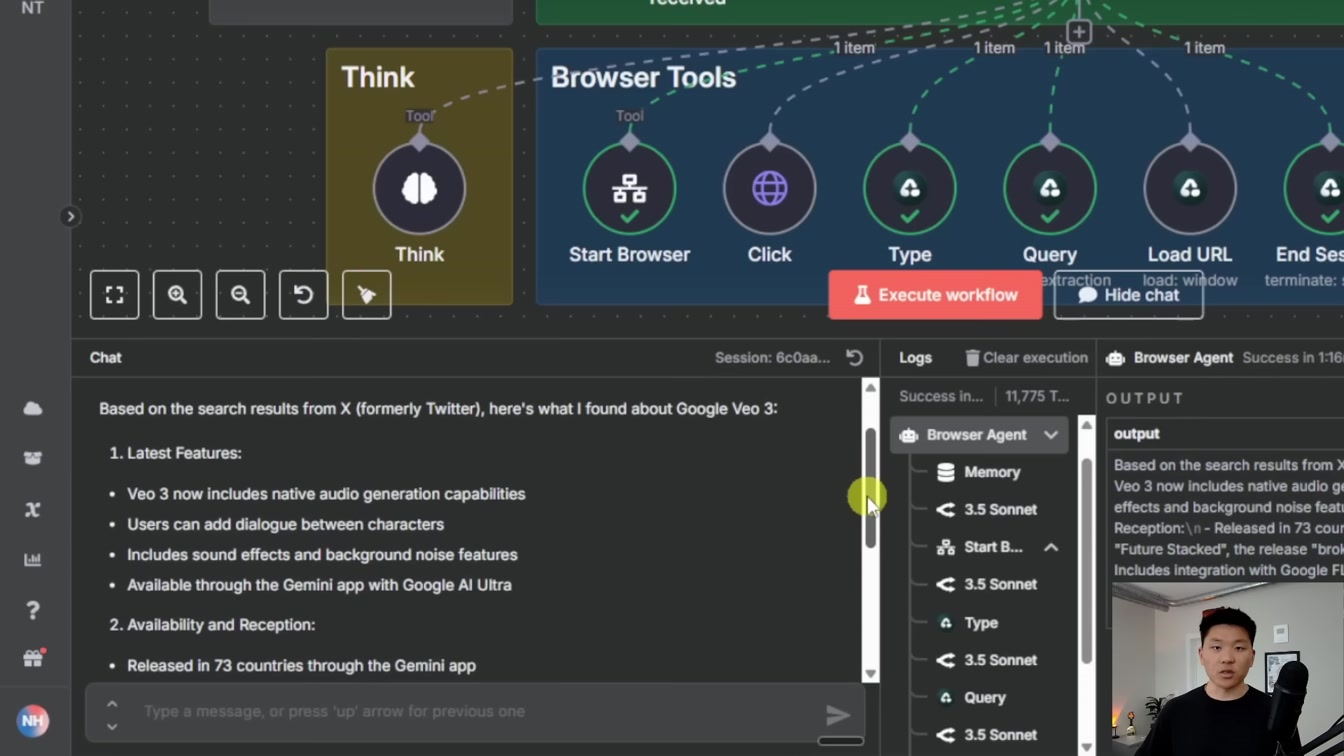Open the gift icon in sidebar
Viewport: 1344px width, 756px height.
(x=33, y=658)
